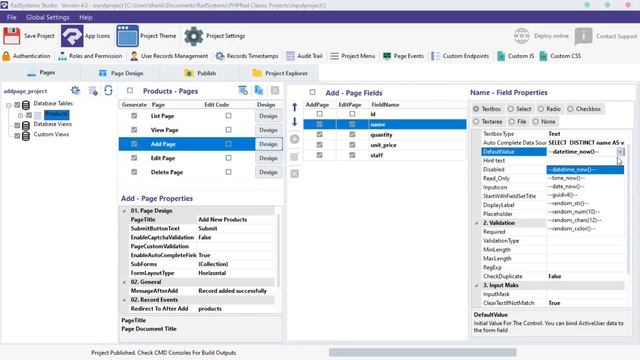
Task: Switch to Page Design tab
Action: point(121,73)
